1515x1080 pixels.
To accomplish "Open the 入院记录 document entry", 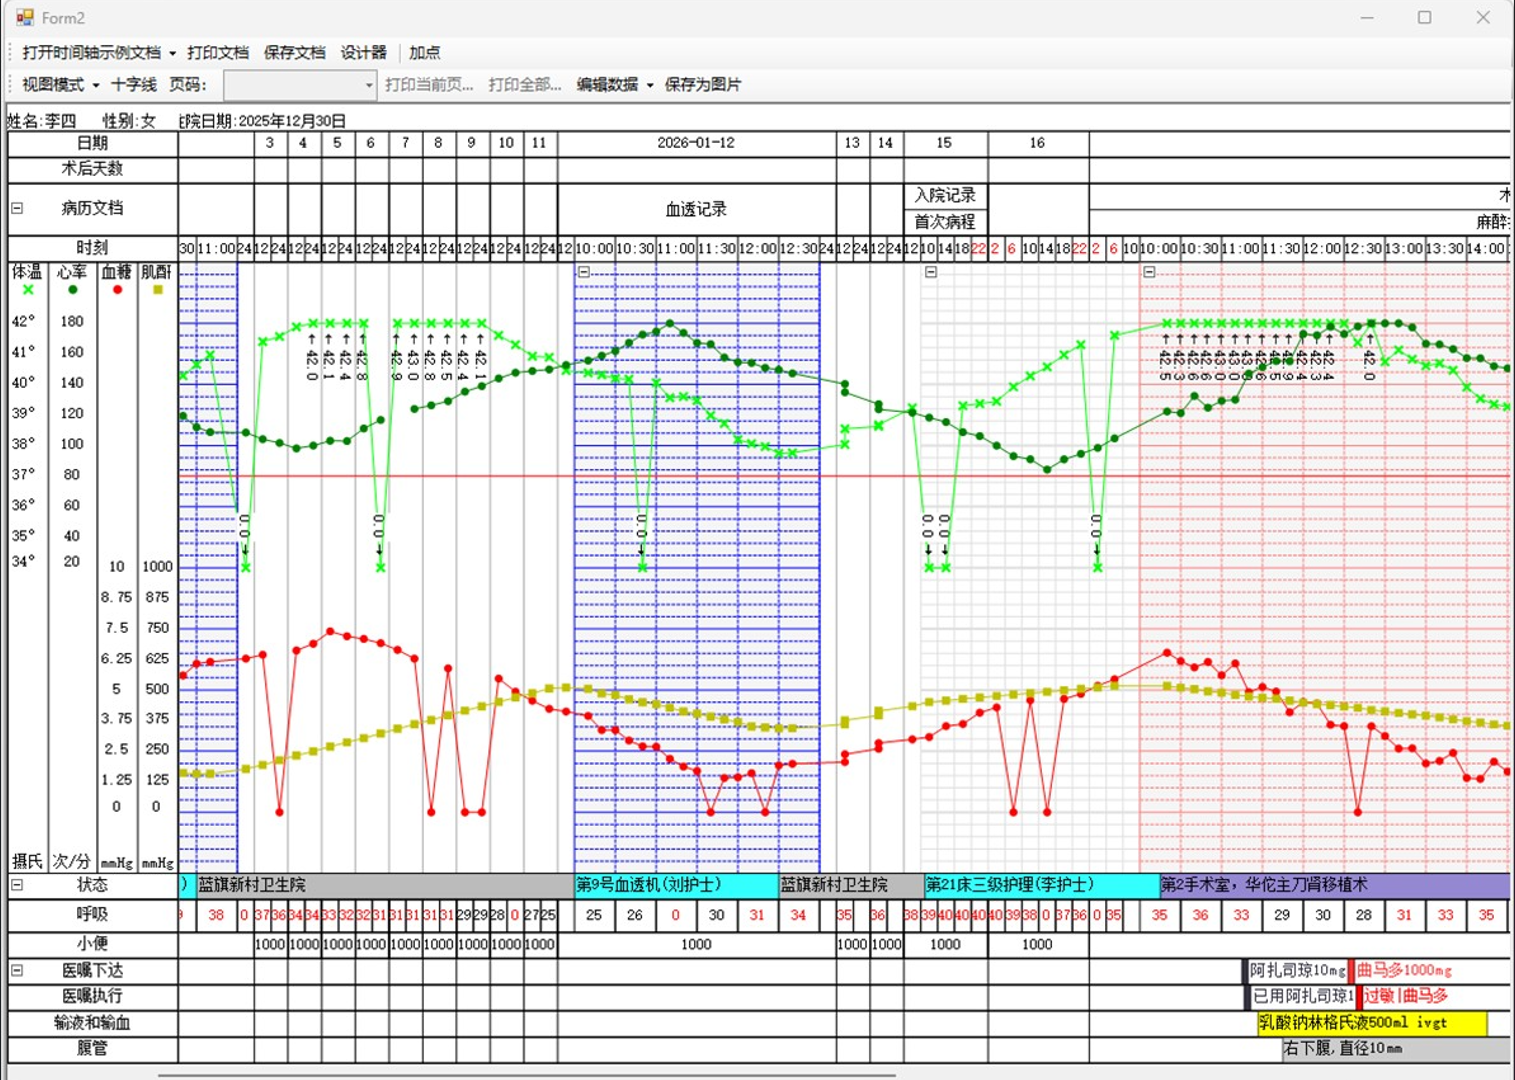I will (x=945, y=196).
